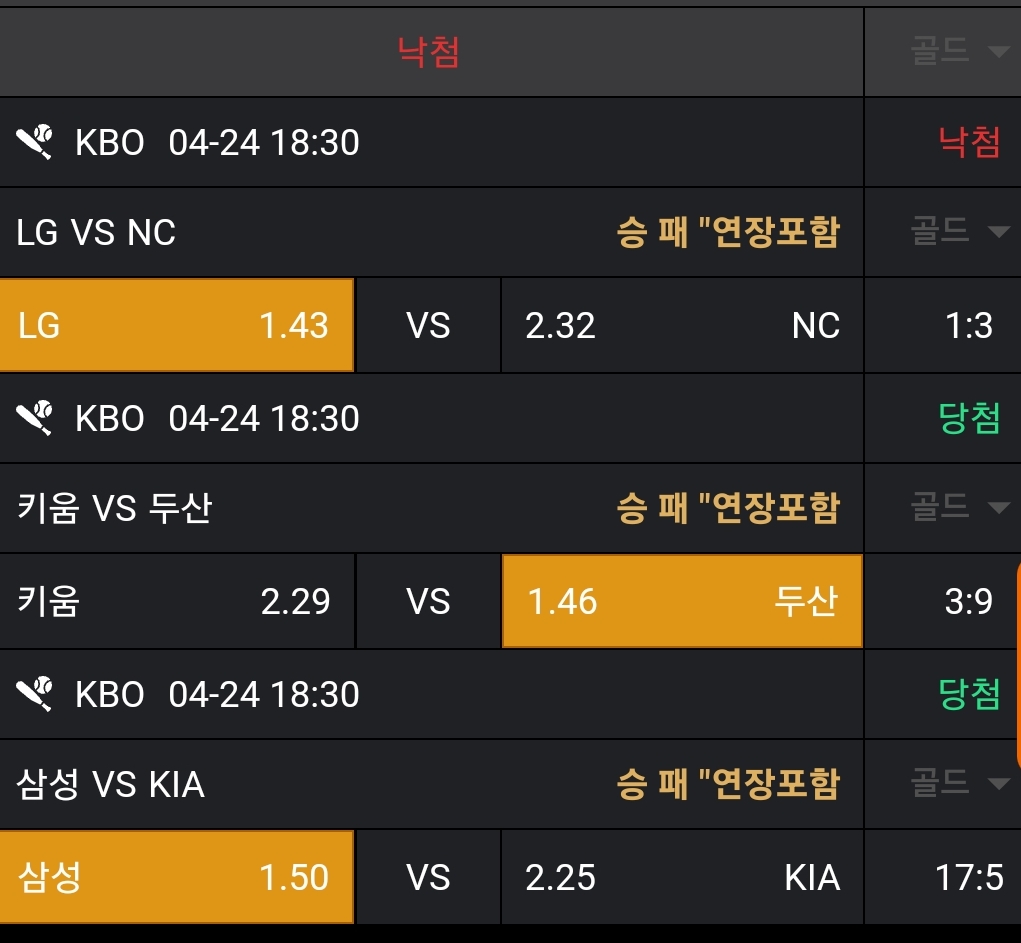Image resolution: width=1021 pixels, height=943 pixels.
Task: Click the 삼성 VS KIA match title
Action: pos(111,784)
